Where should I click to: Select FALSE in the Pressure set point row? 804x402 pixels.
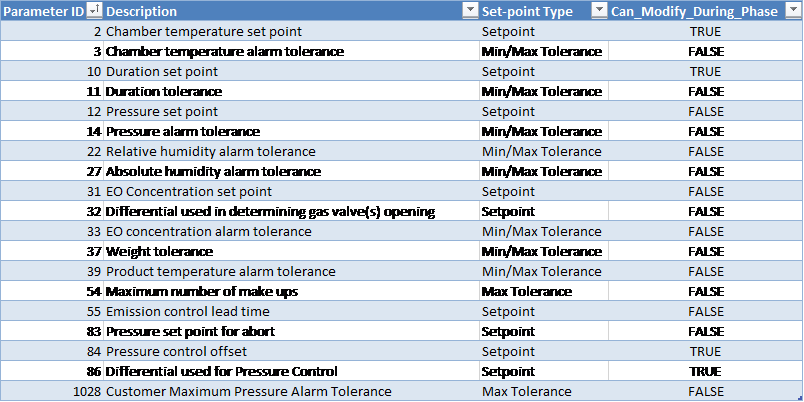click(705, 112)
